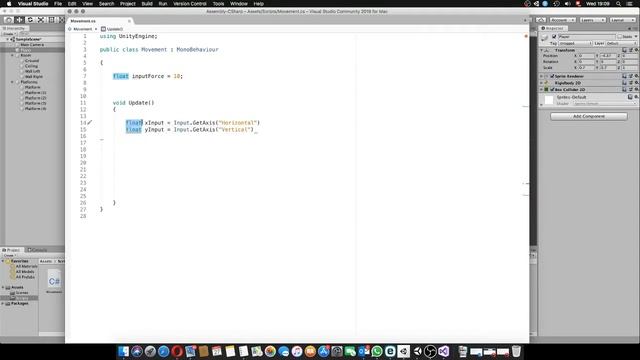Open Unity cloud services icon
The image size is (640, 360).
click(x=541, y=20)
